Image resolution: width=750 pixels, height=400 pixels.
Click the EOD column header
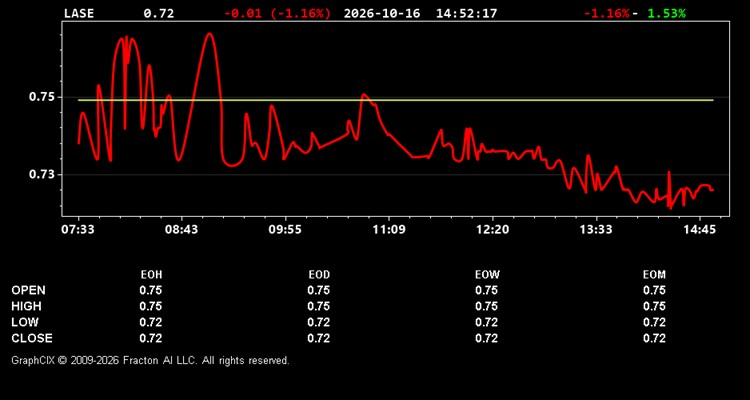319,275
